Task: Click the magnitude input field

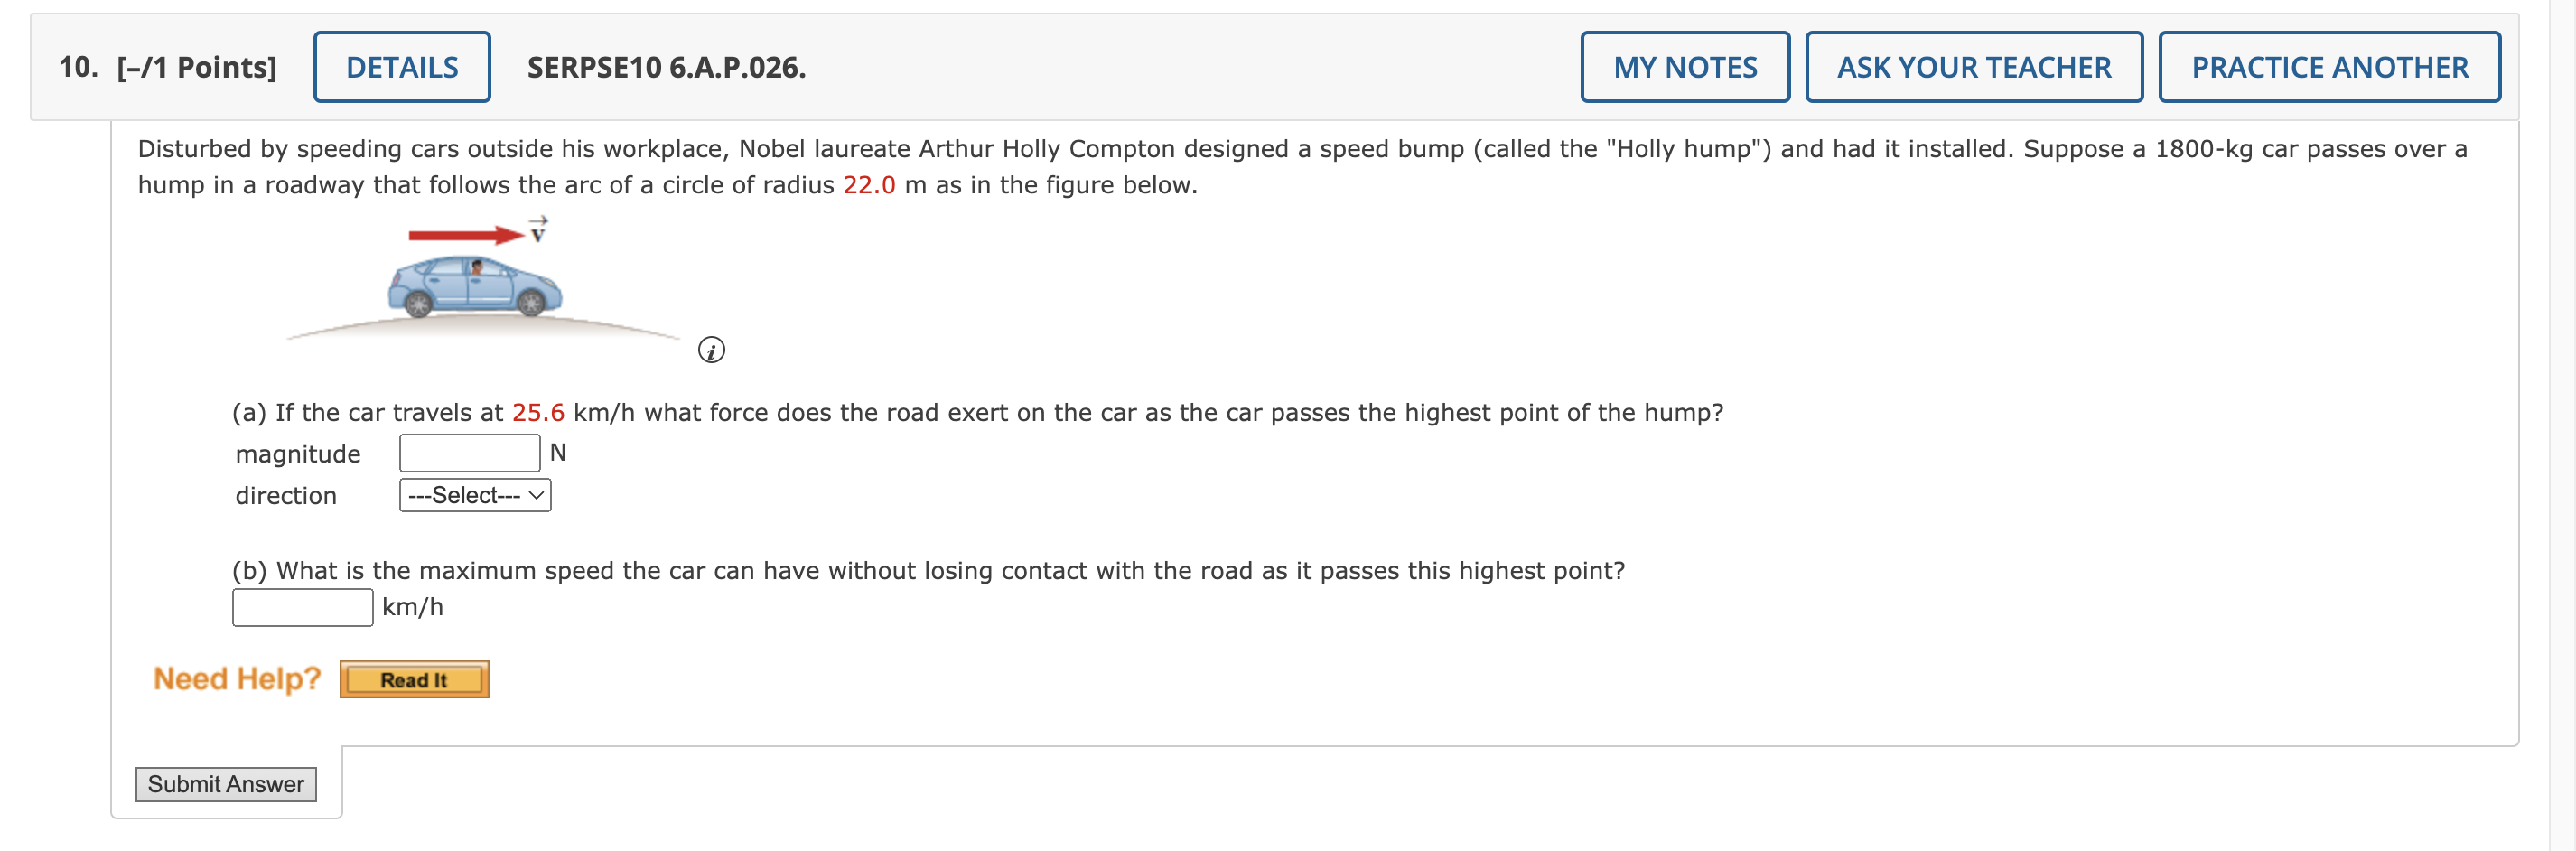Action: [x=468, y=452]
